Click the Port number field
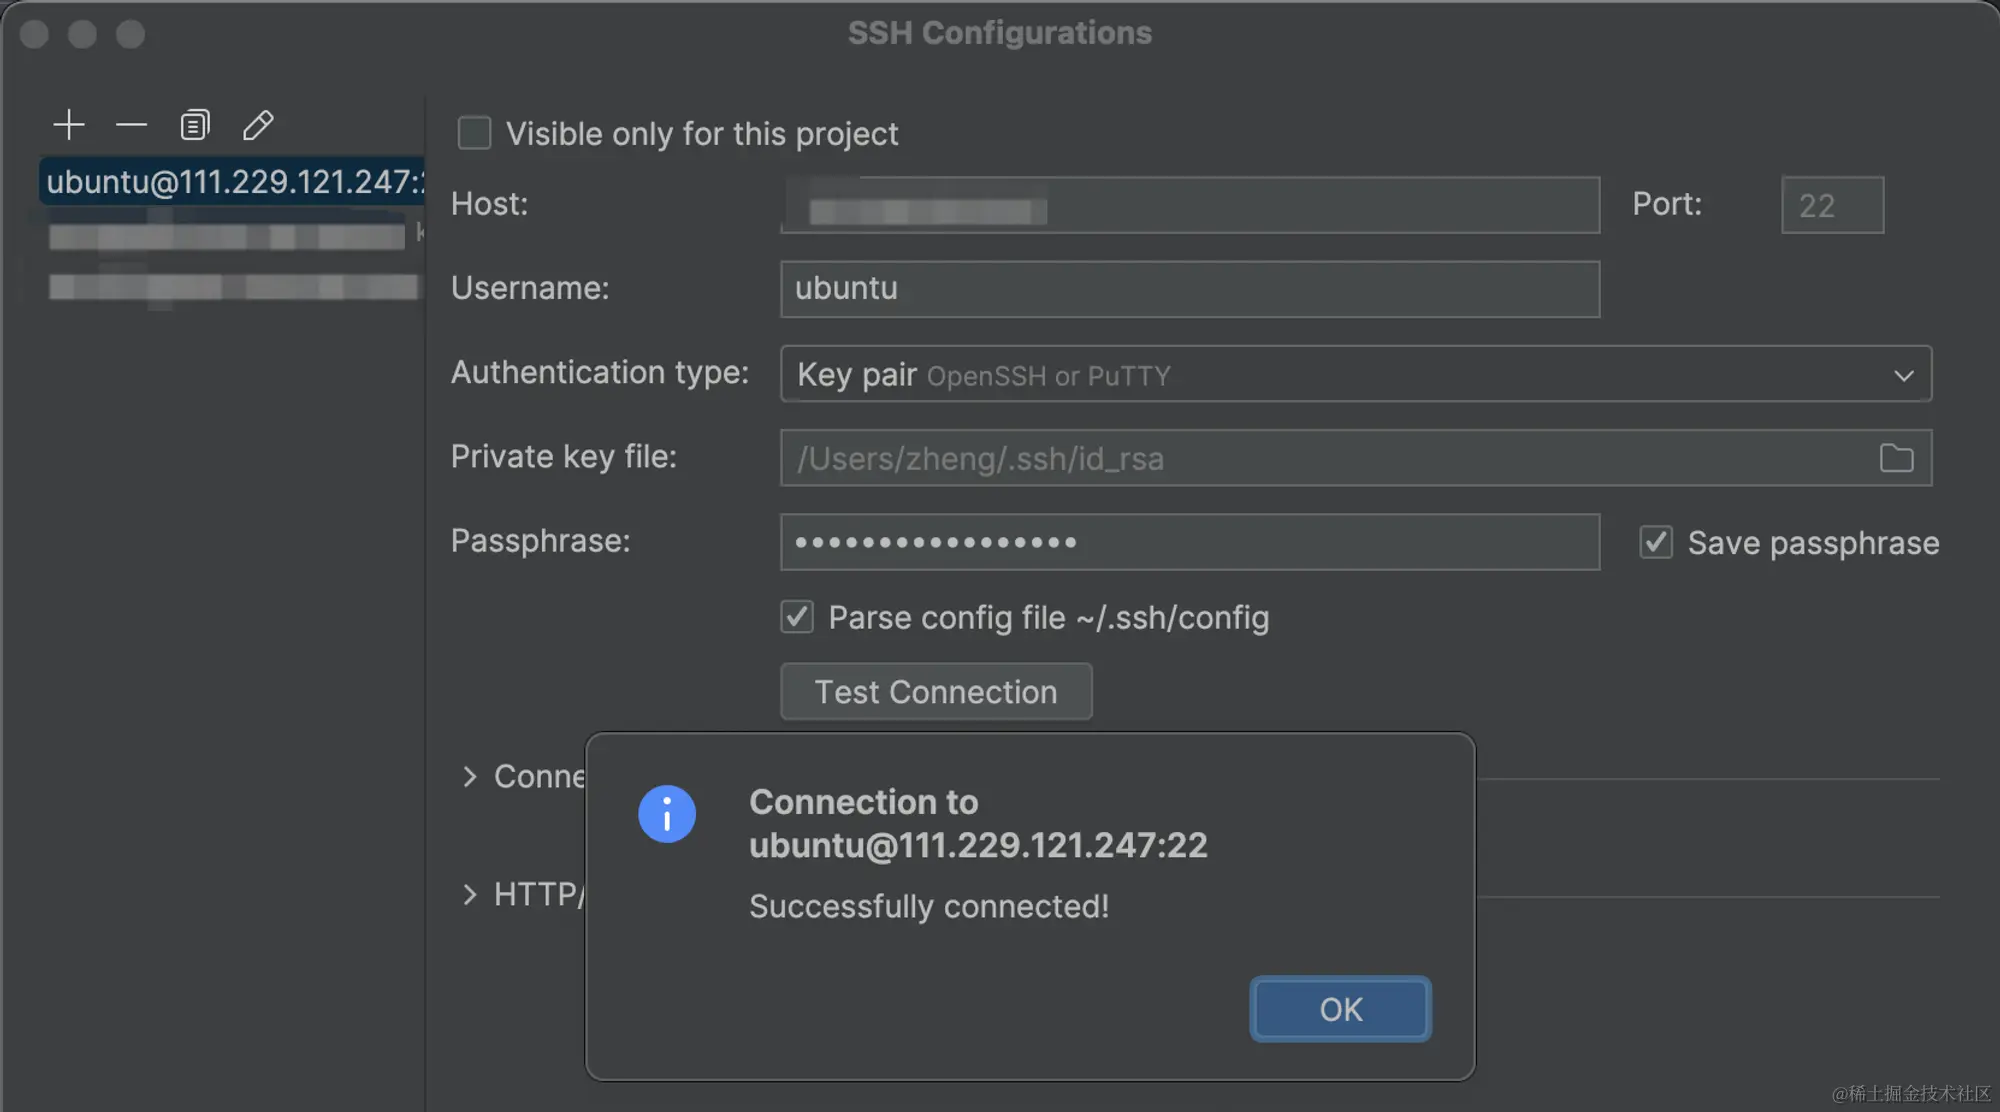The image size is (2000, 1112). [1831, 205]
